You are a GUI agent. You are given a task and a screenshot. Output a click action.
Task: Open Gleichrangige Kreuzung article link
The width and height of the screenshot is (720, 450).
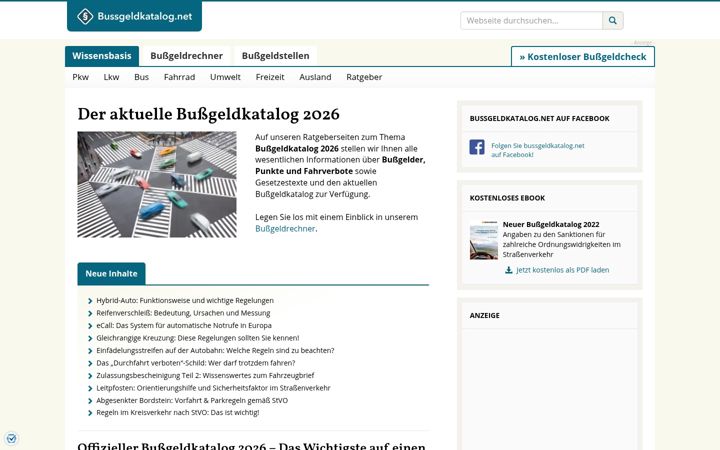[x=197, y=338]
